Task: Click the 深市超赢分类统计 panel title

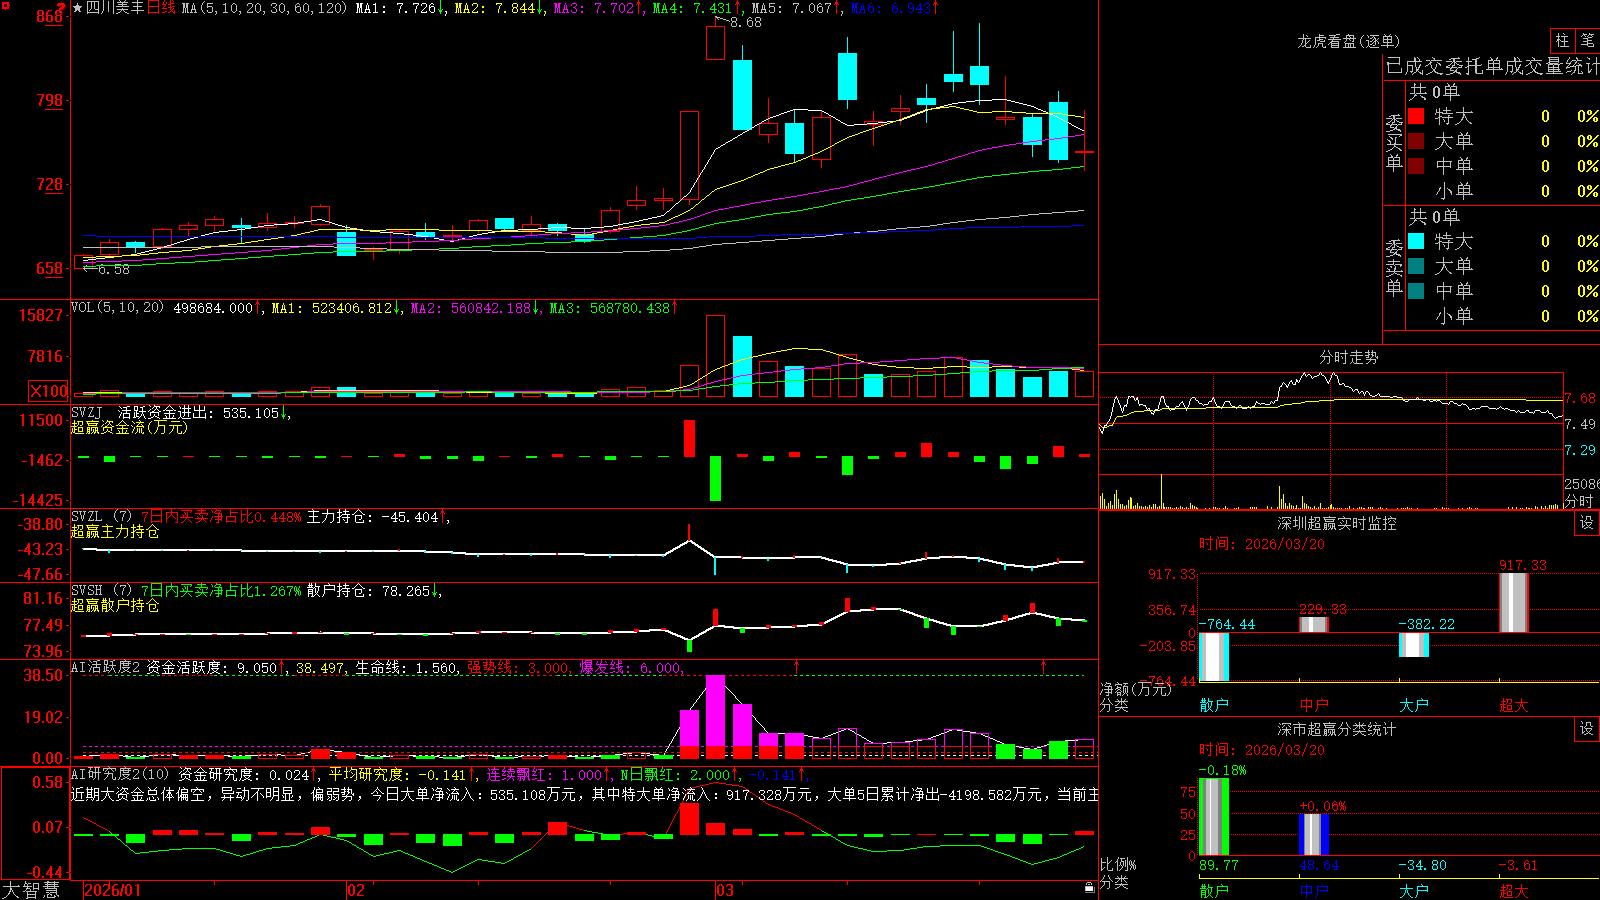Action: coord(1336,729)
